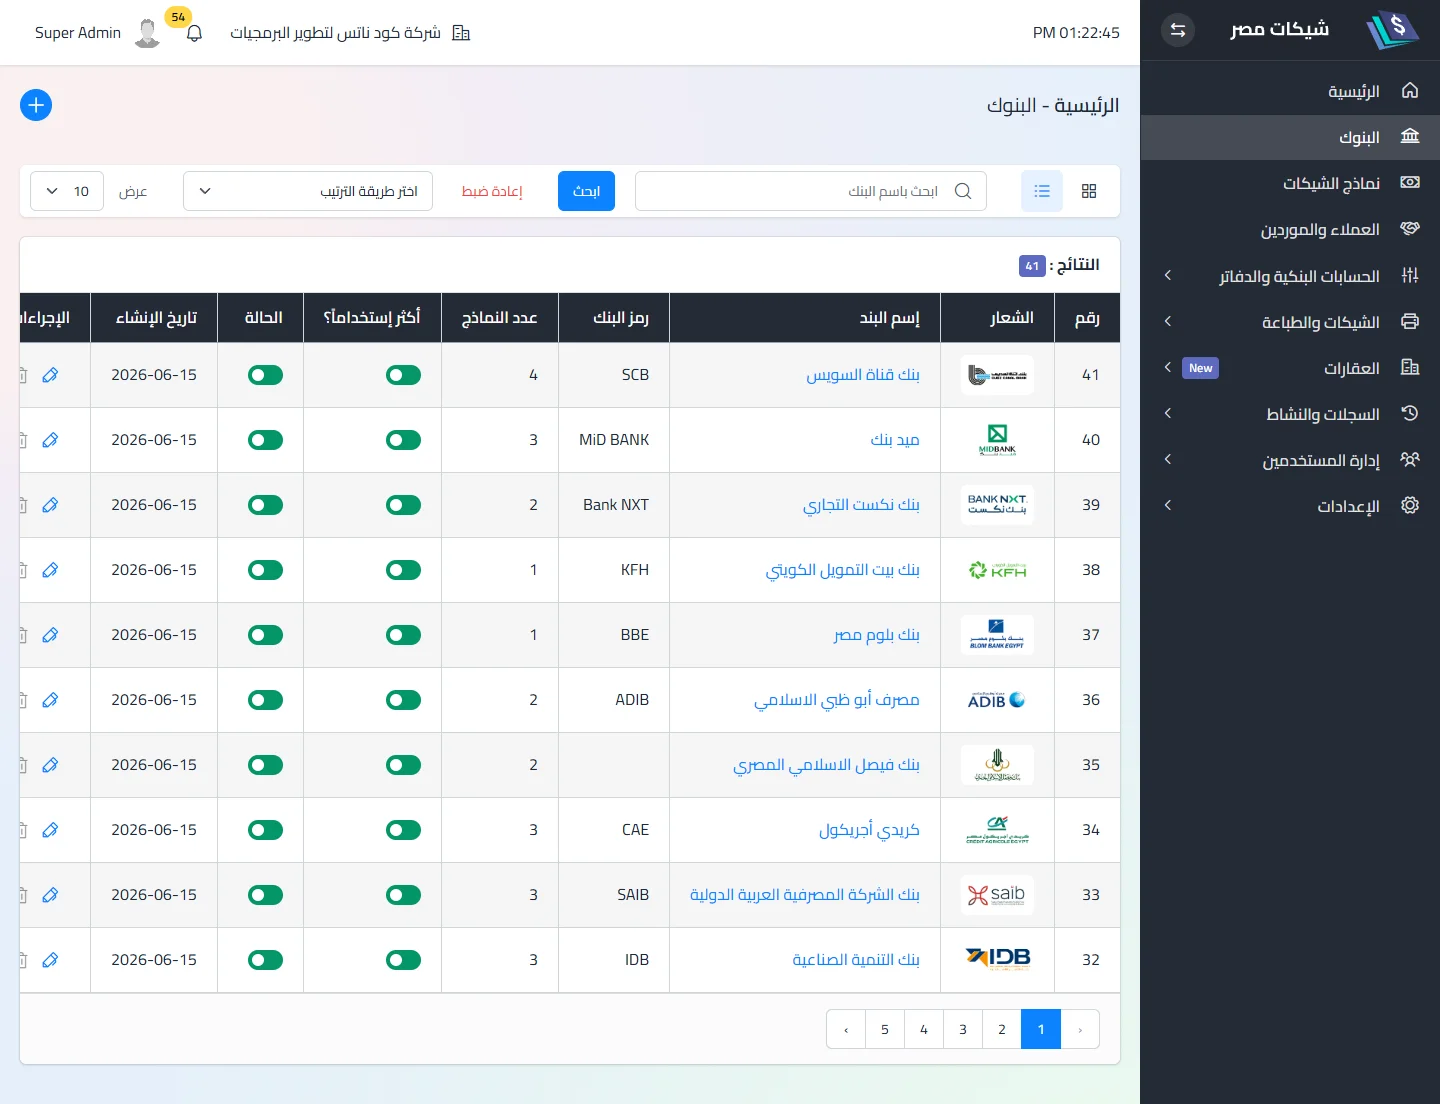Screen dimensions: 1440x1104
Task: Click the sidebar collapse swap-arrows icon
Action: (x=1178, y=30)
